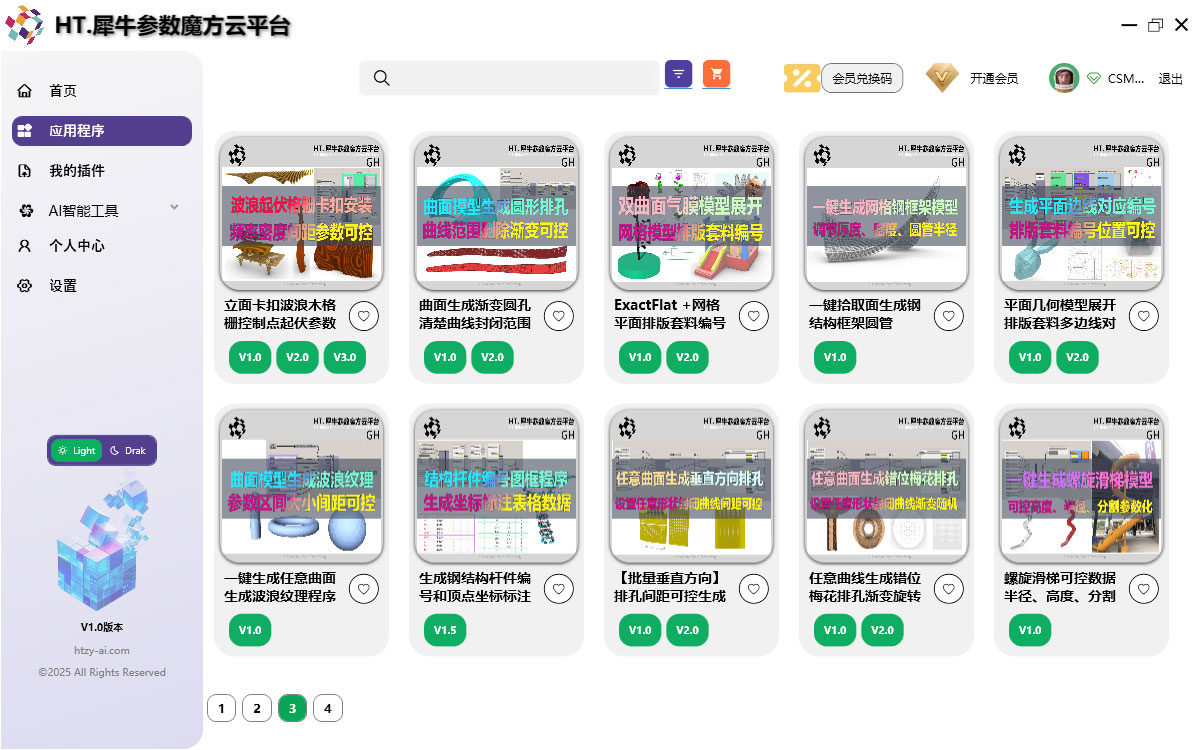Click the 会员兑换码 button

861,78
